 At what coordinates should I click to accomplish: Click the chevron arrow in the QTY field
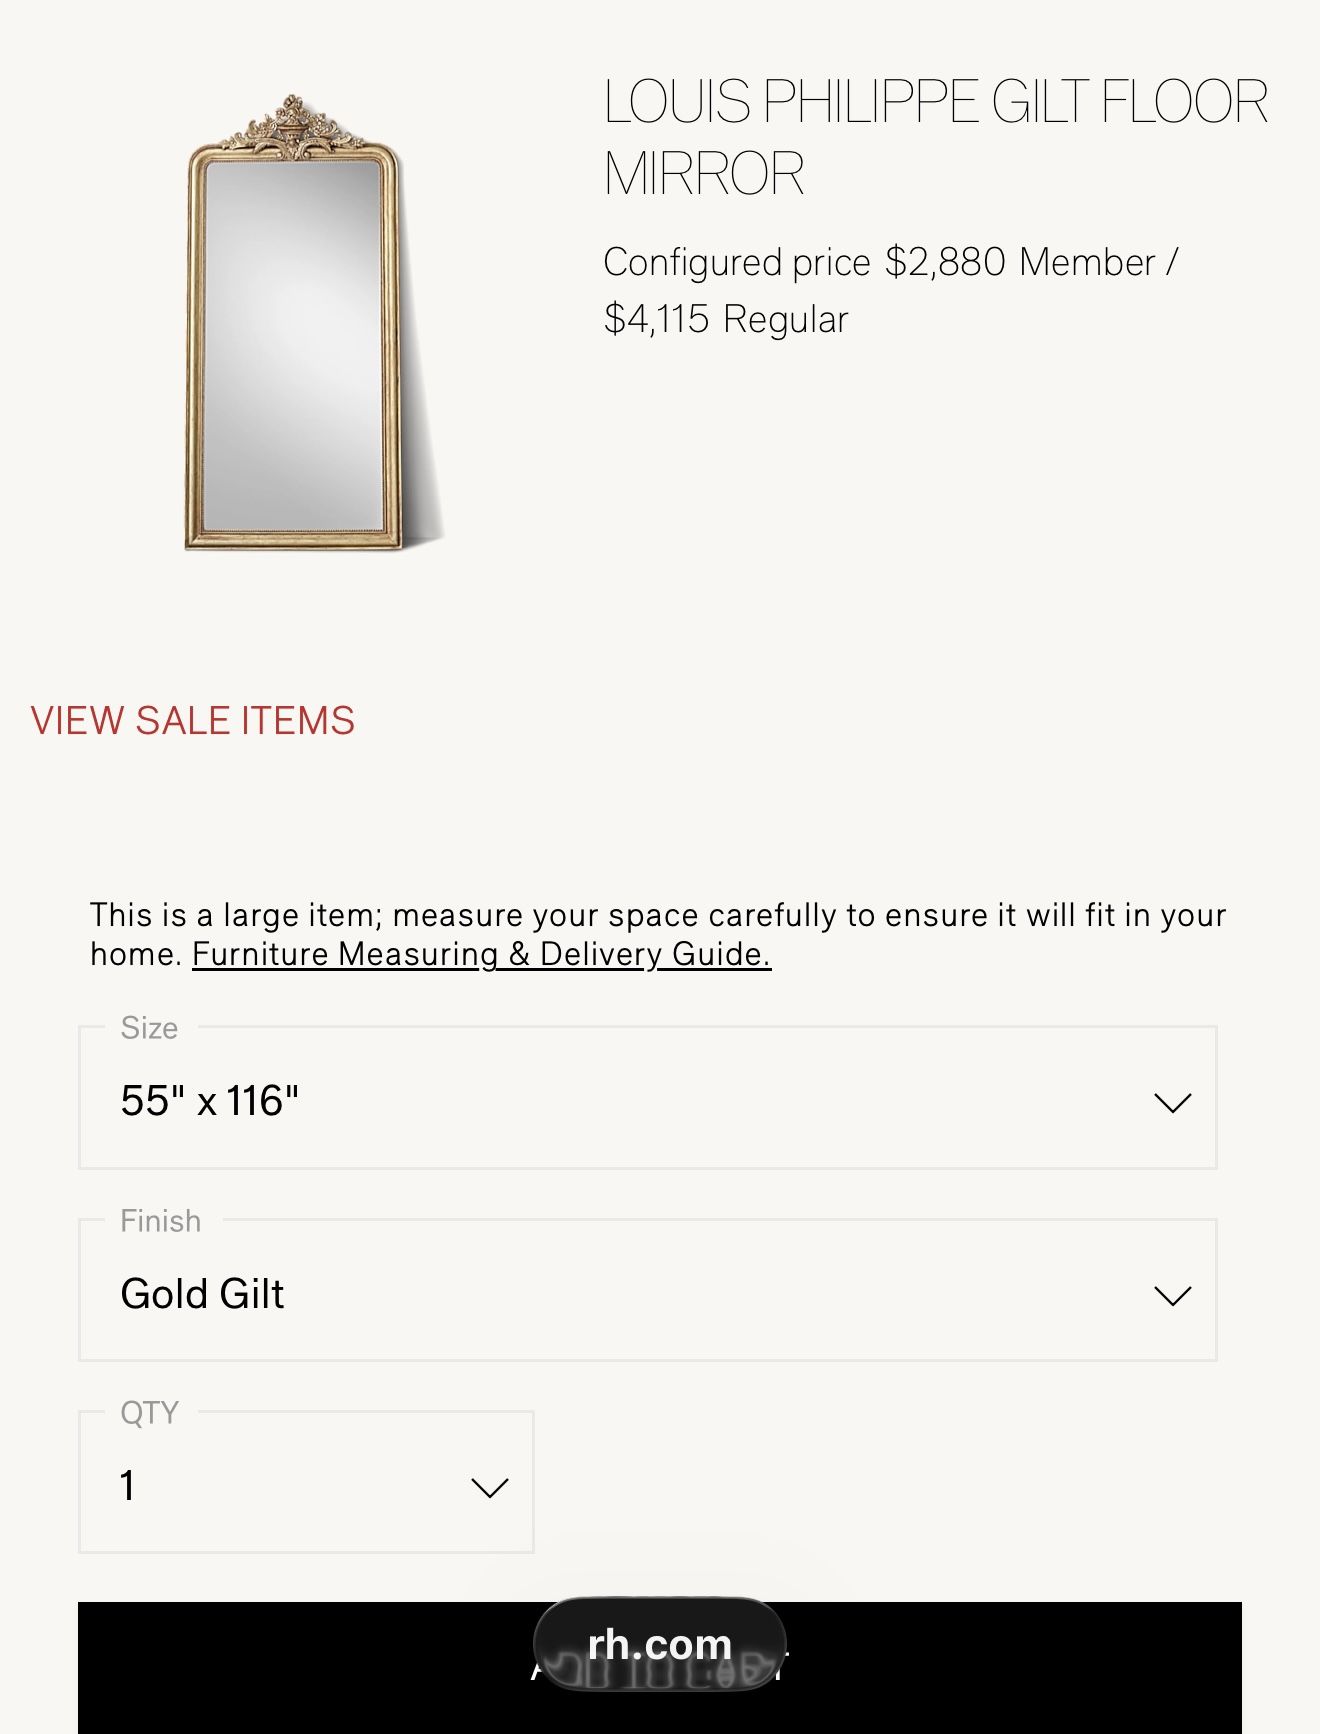click(489, 1487)
